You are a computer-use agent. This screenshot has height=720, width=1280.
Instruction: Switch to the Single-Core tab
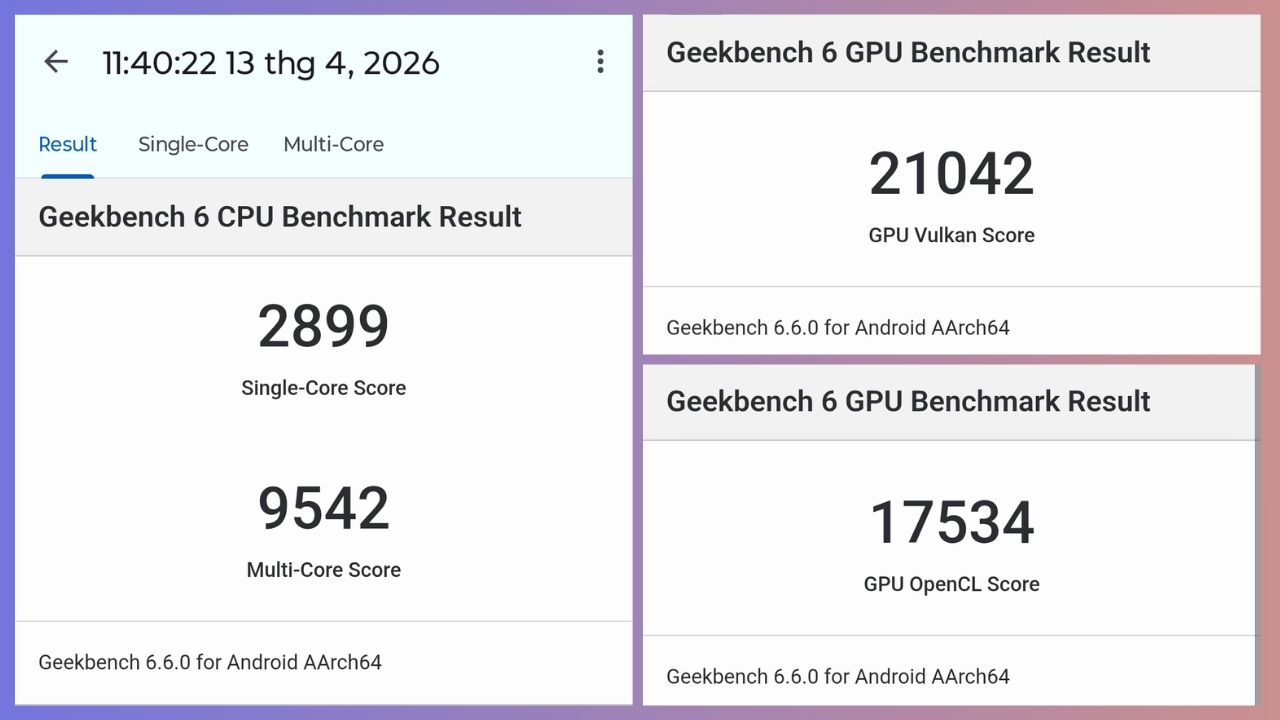pos(193,144)
